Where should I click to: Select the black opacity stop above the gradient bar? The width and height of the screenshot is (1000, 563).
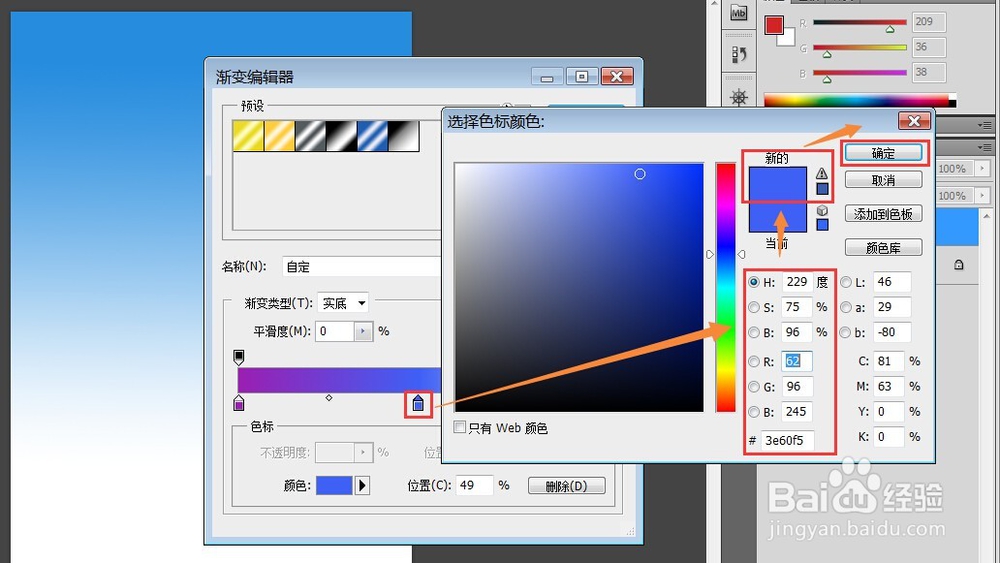pyautogui.click(x=239, y=356)
